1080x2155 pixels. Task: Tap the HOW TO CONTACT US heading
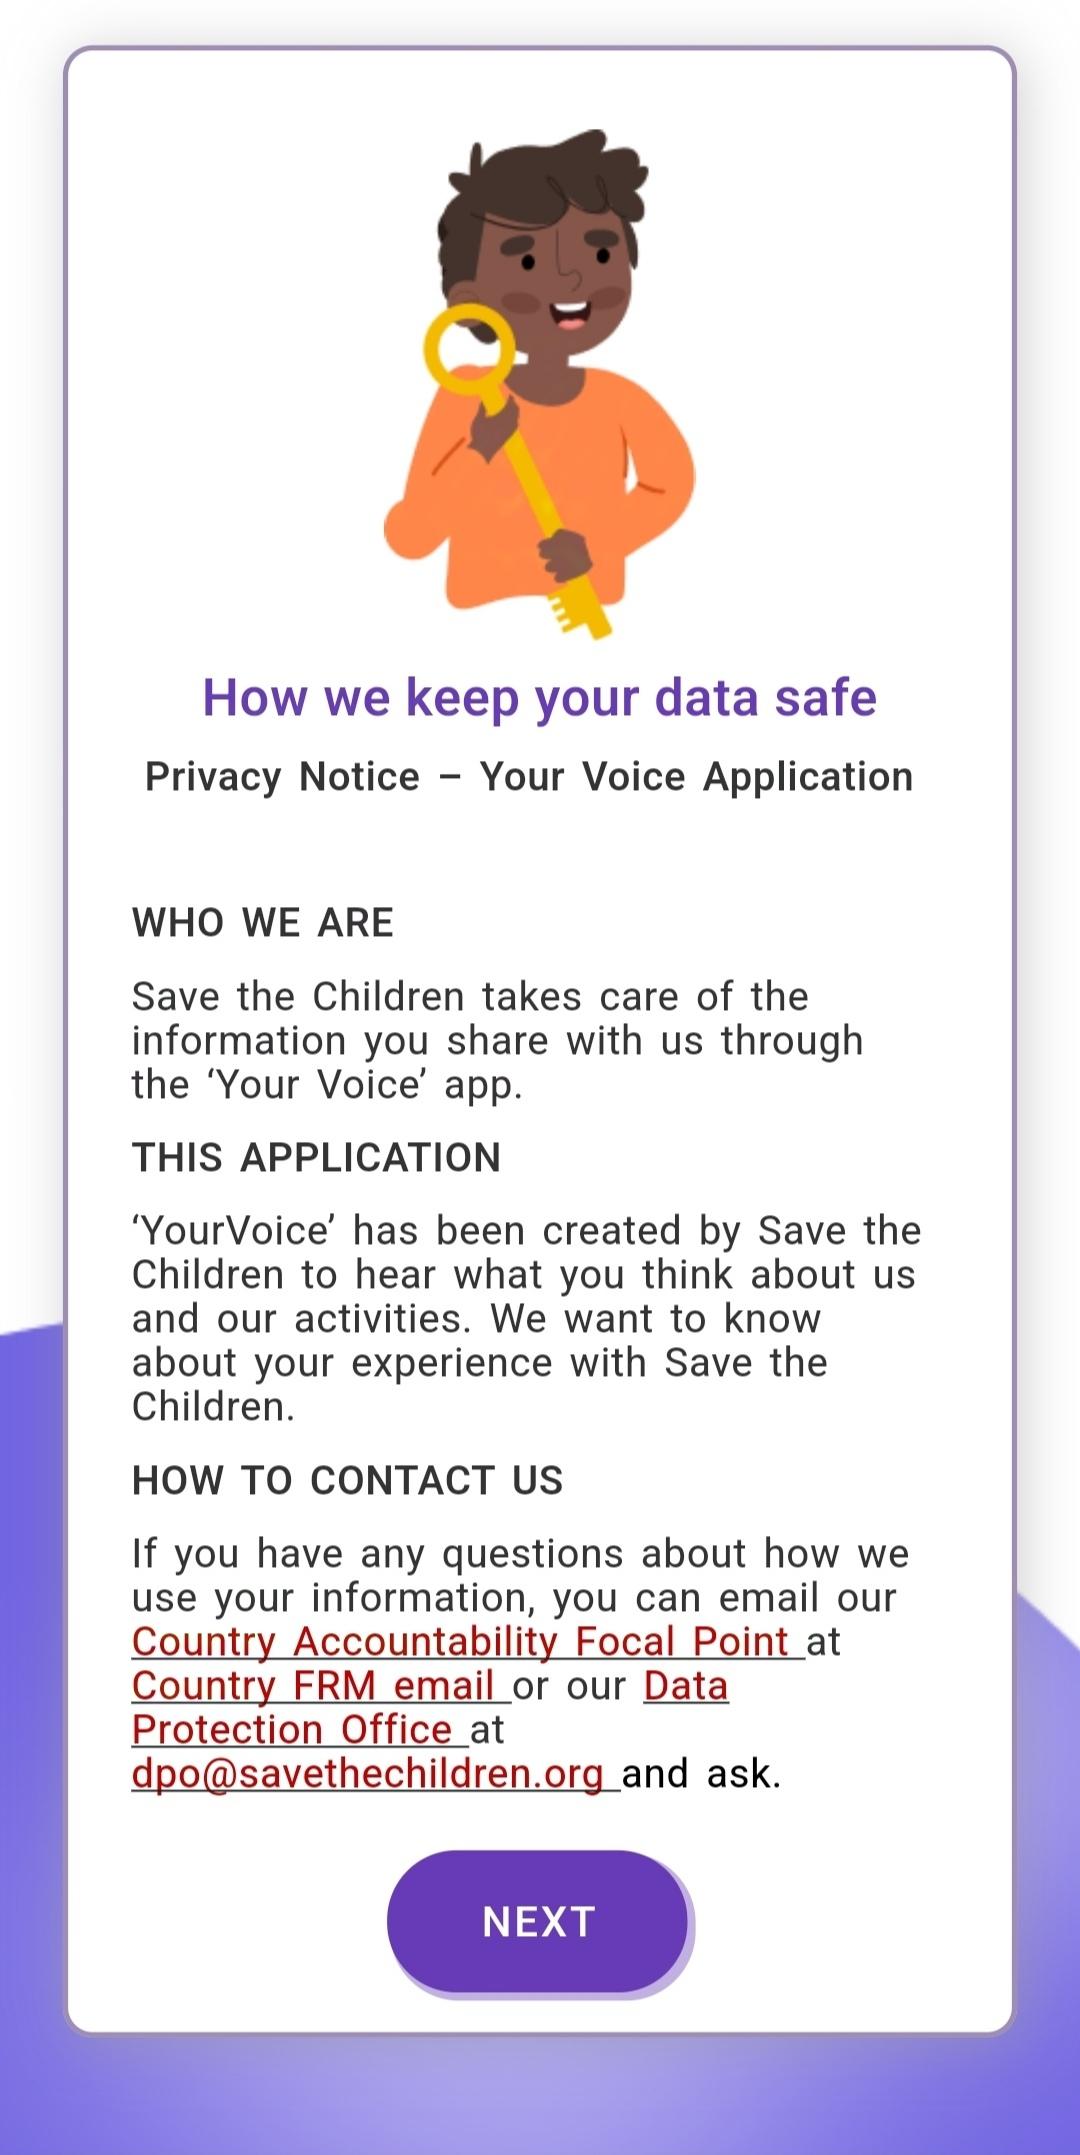pyautogui.click(x=348, y=1480)
